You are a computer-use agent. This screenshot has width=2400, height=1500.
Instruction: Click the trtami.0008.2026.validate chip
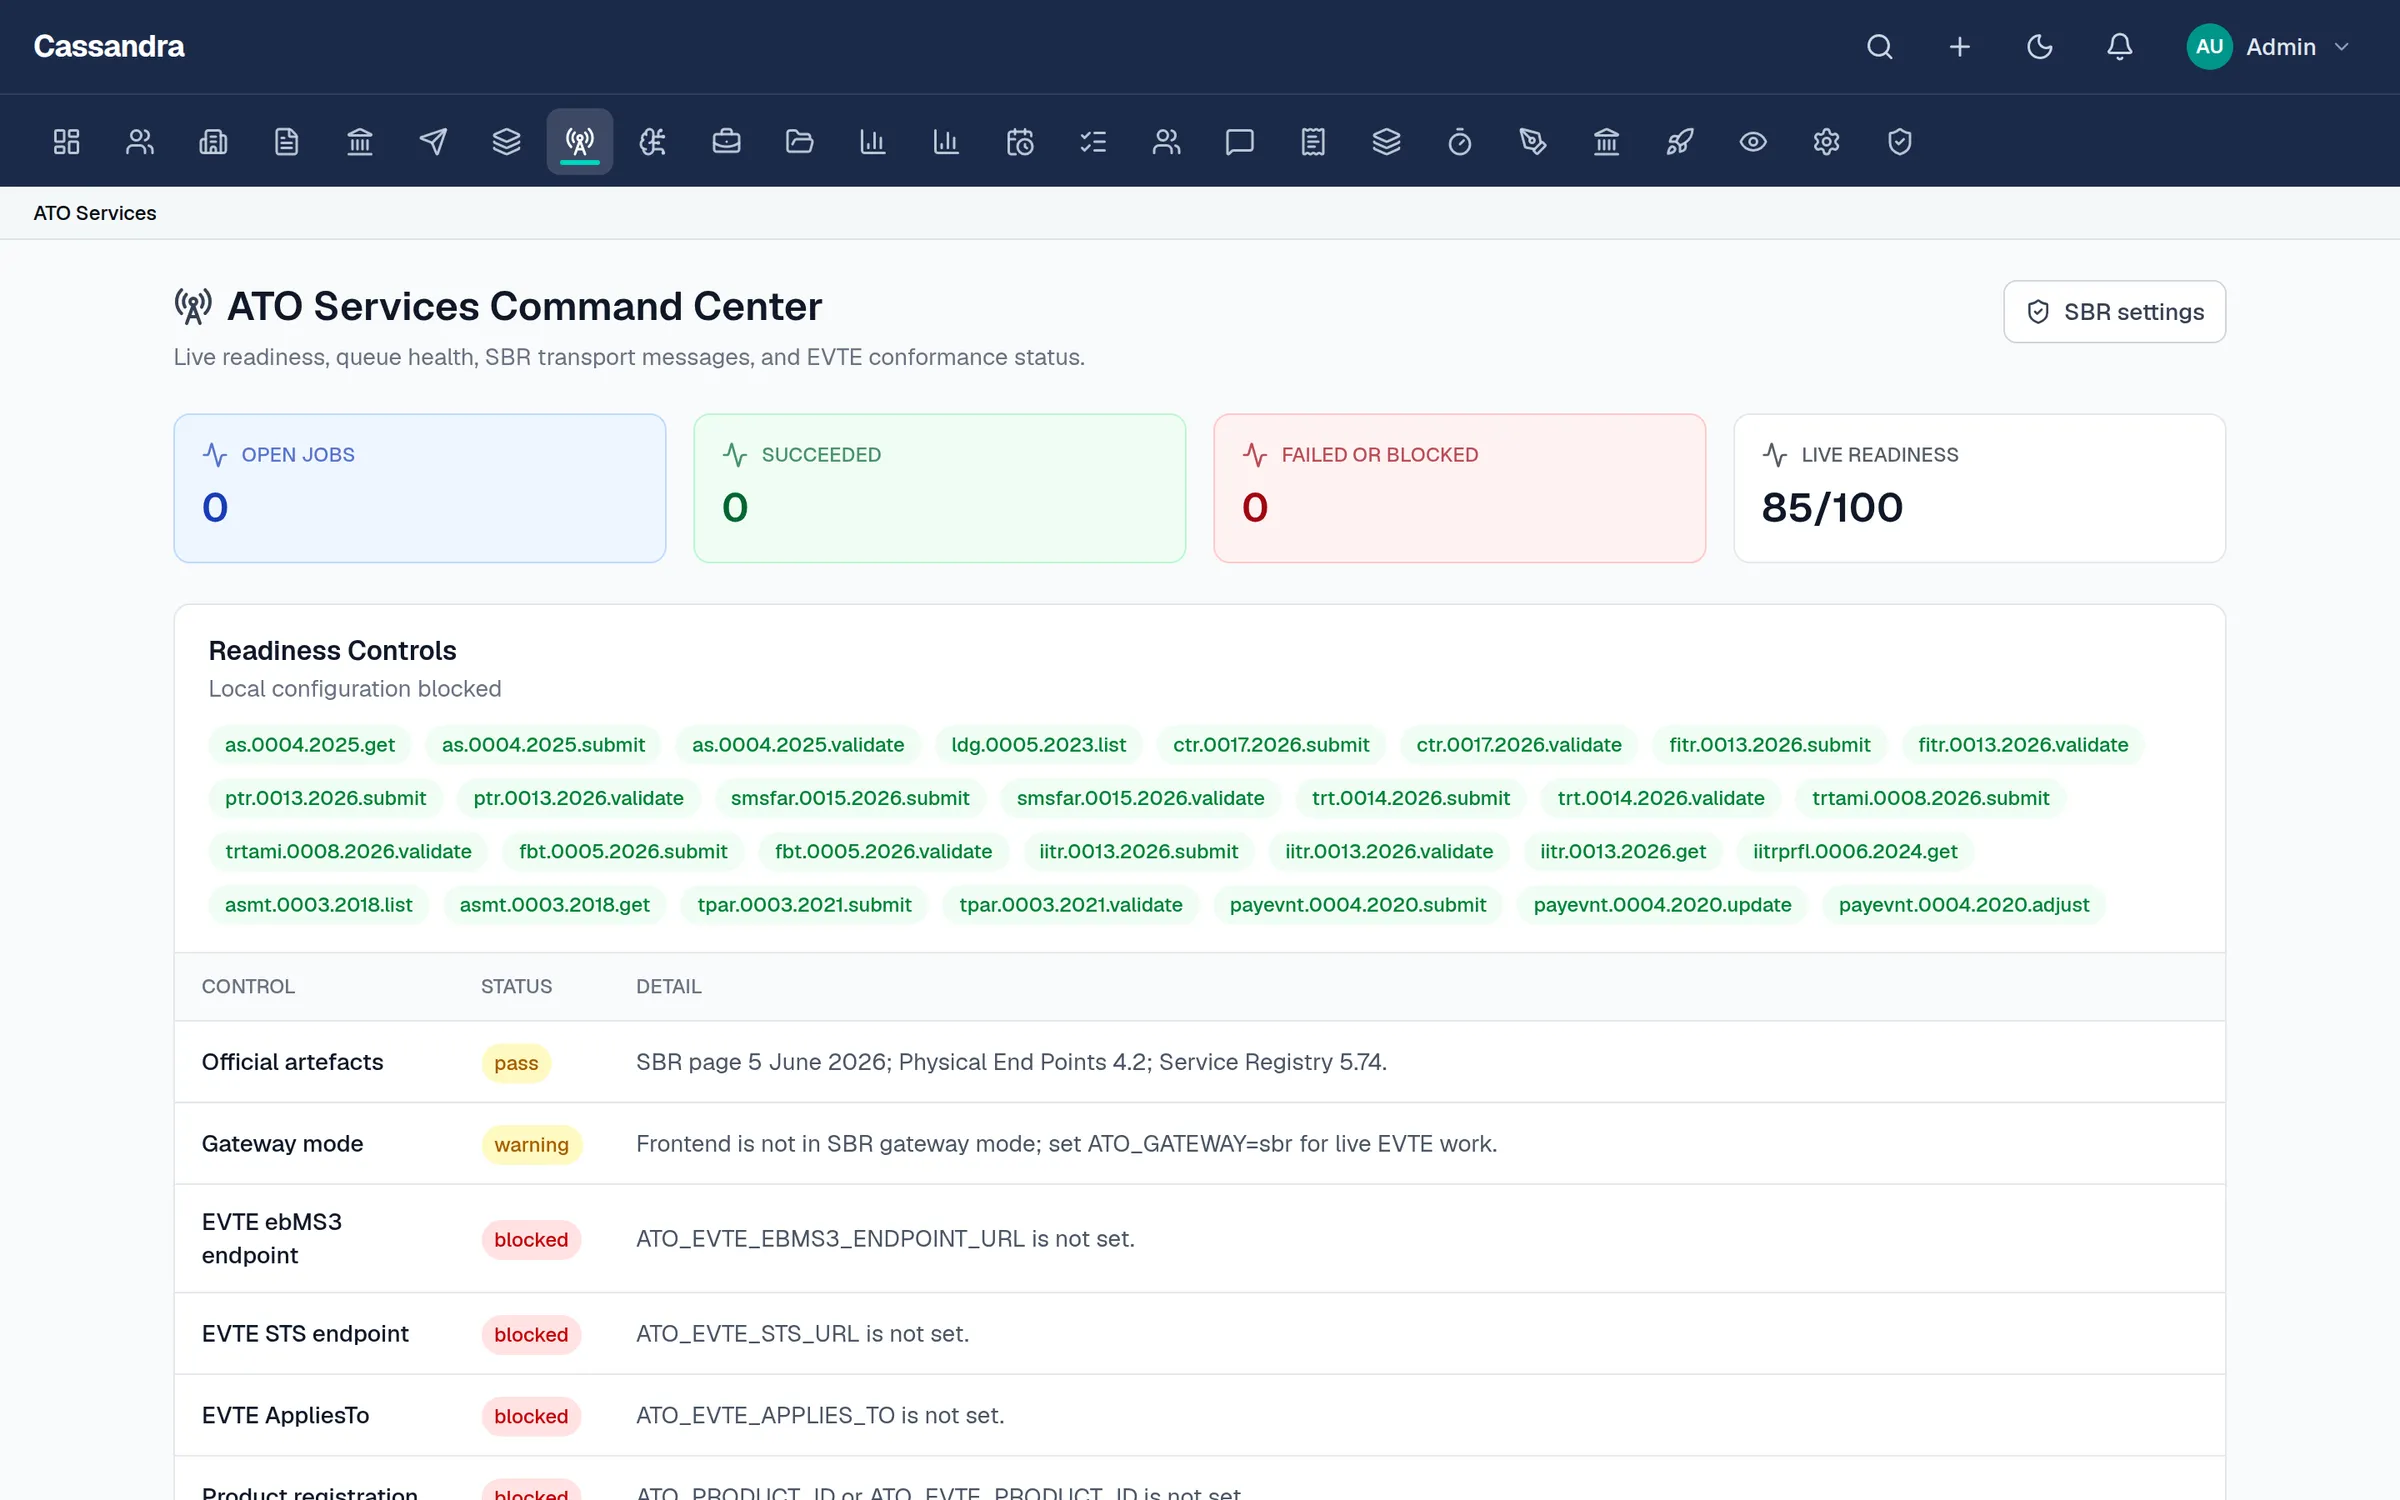pyautogui.click(x=348, y=851)
